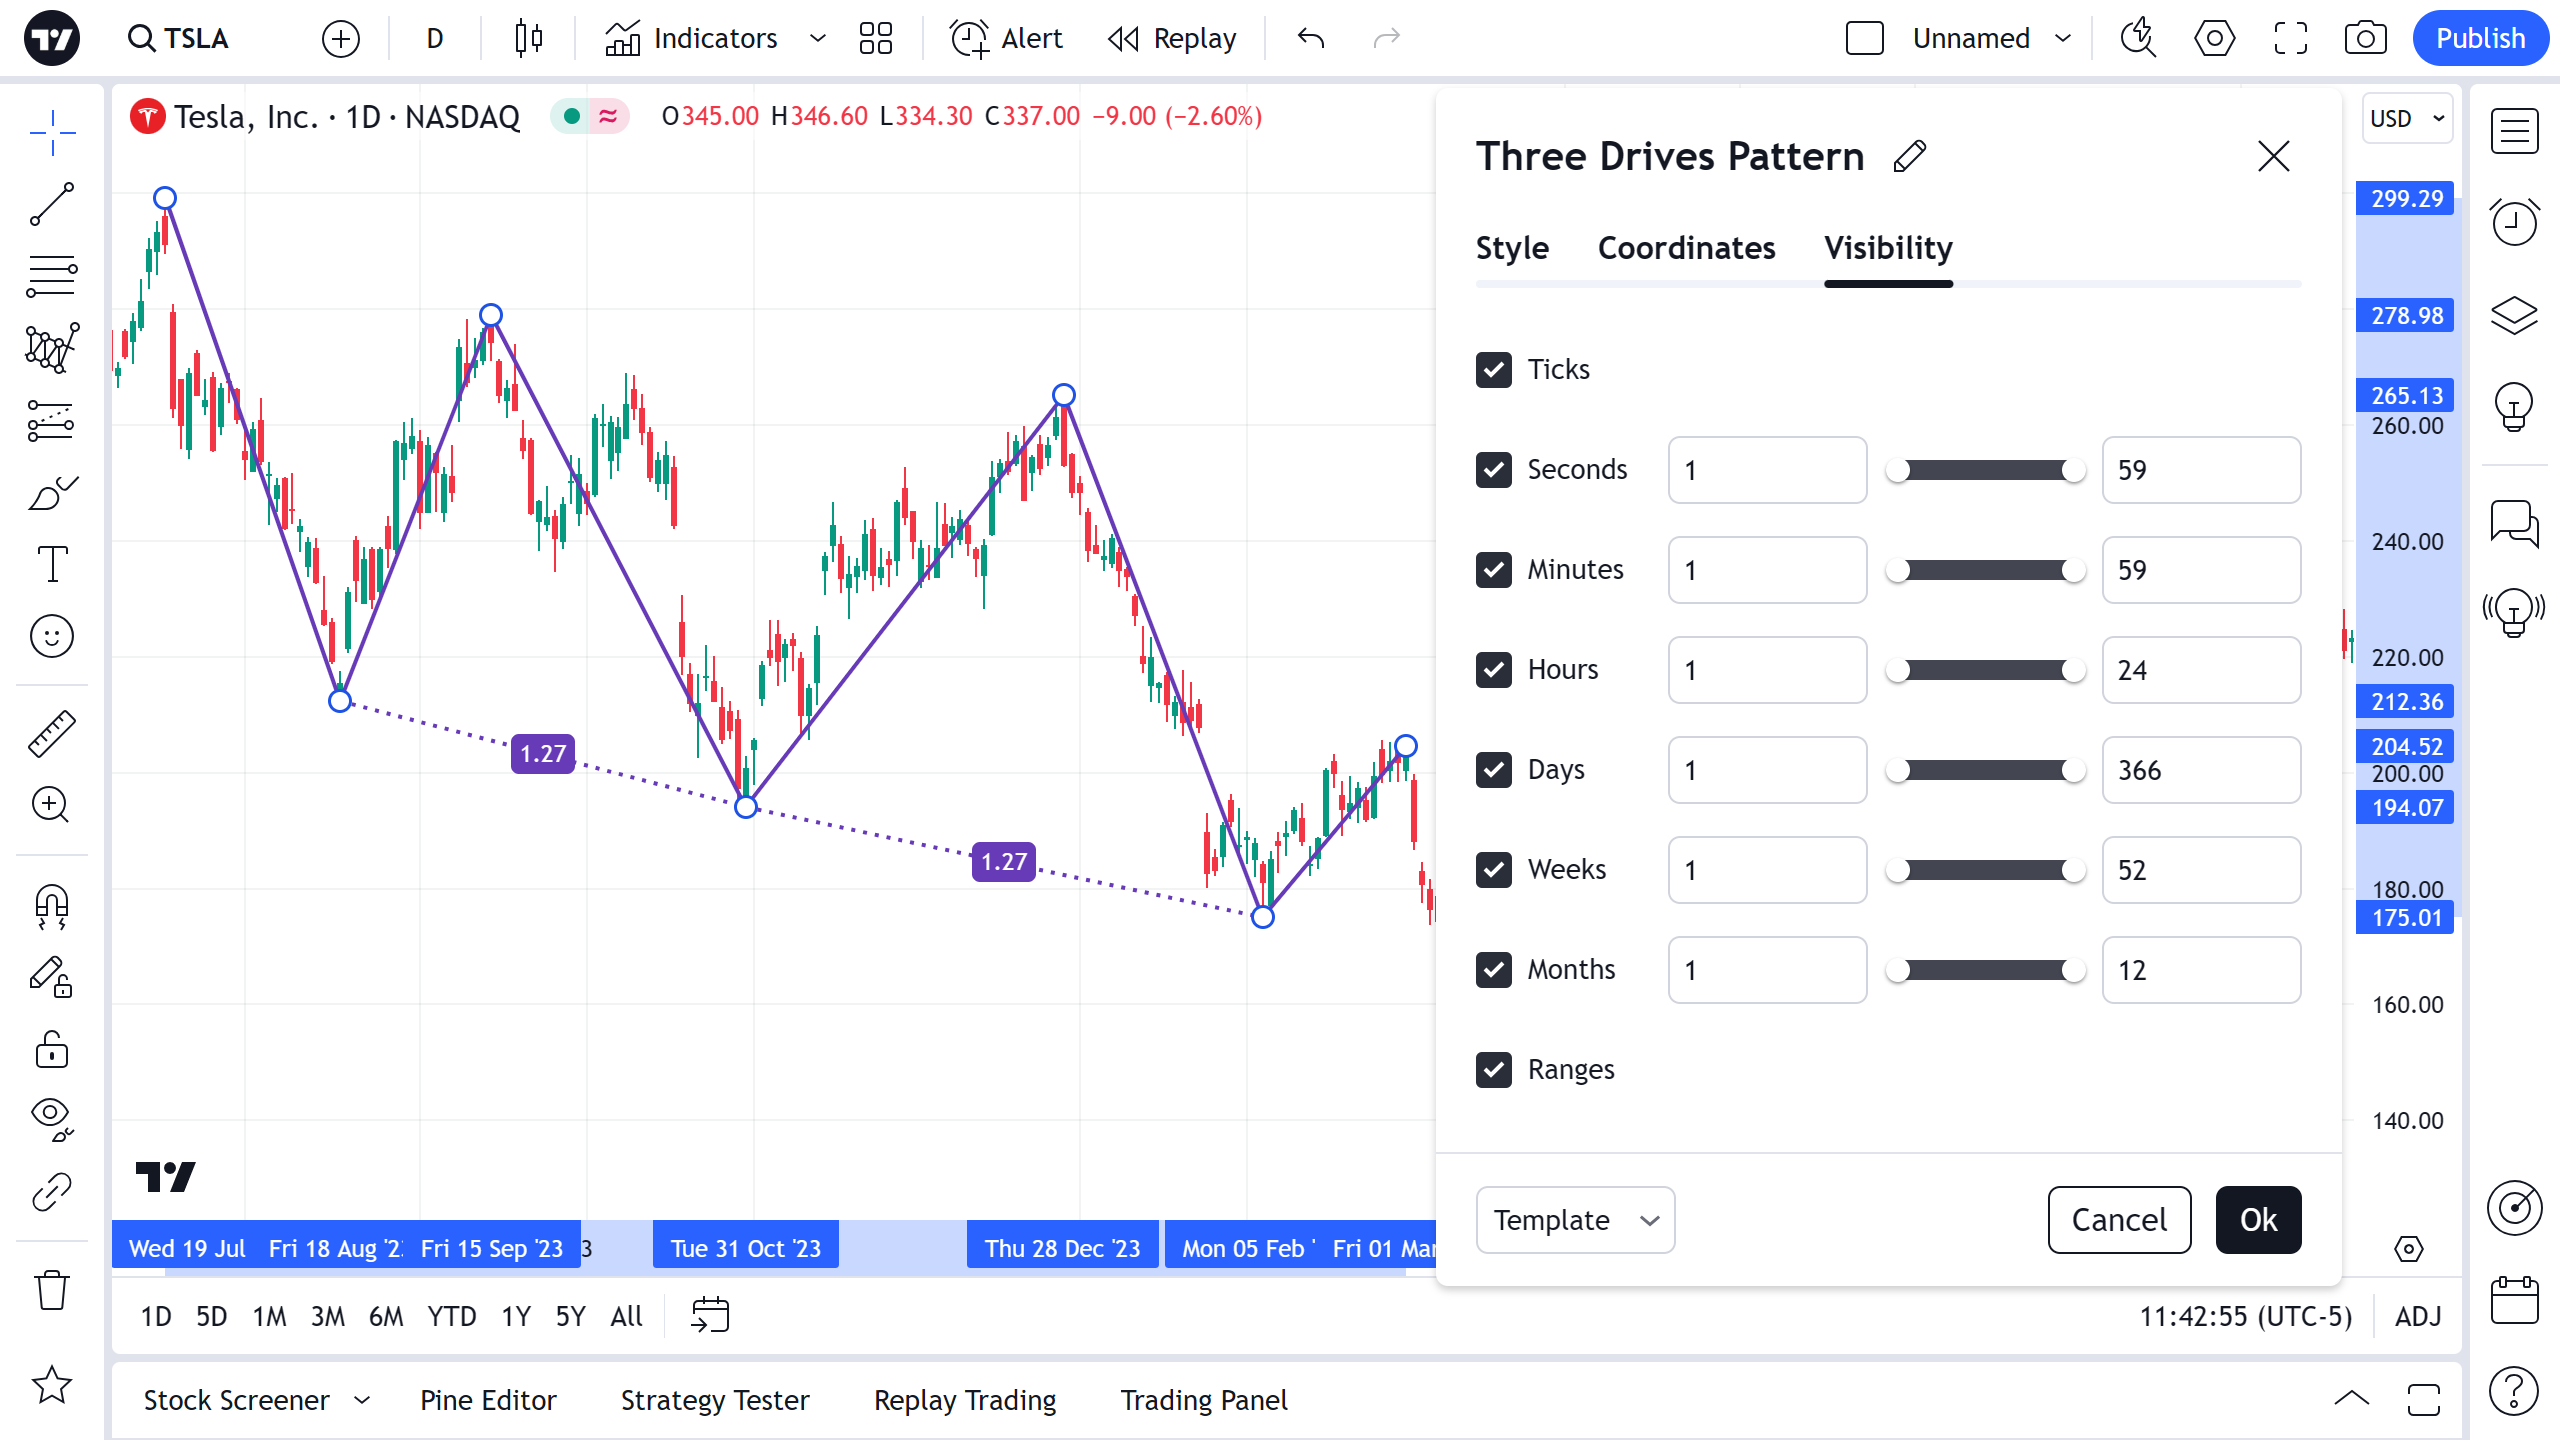
Task: Switch to the Coordinates tab
Action: click(x=1686, y=248)
